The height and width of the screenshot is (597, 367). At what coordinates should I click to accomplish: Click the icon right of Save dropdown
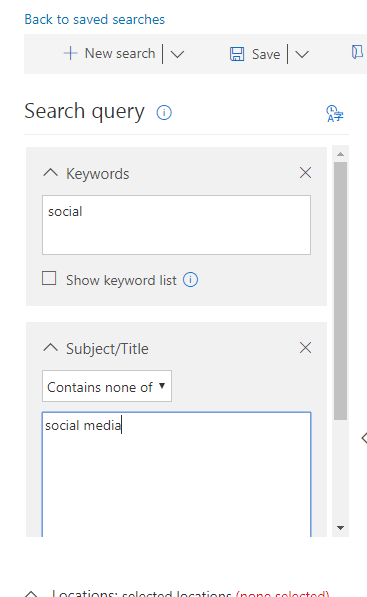[x=357, y=52]
